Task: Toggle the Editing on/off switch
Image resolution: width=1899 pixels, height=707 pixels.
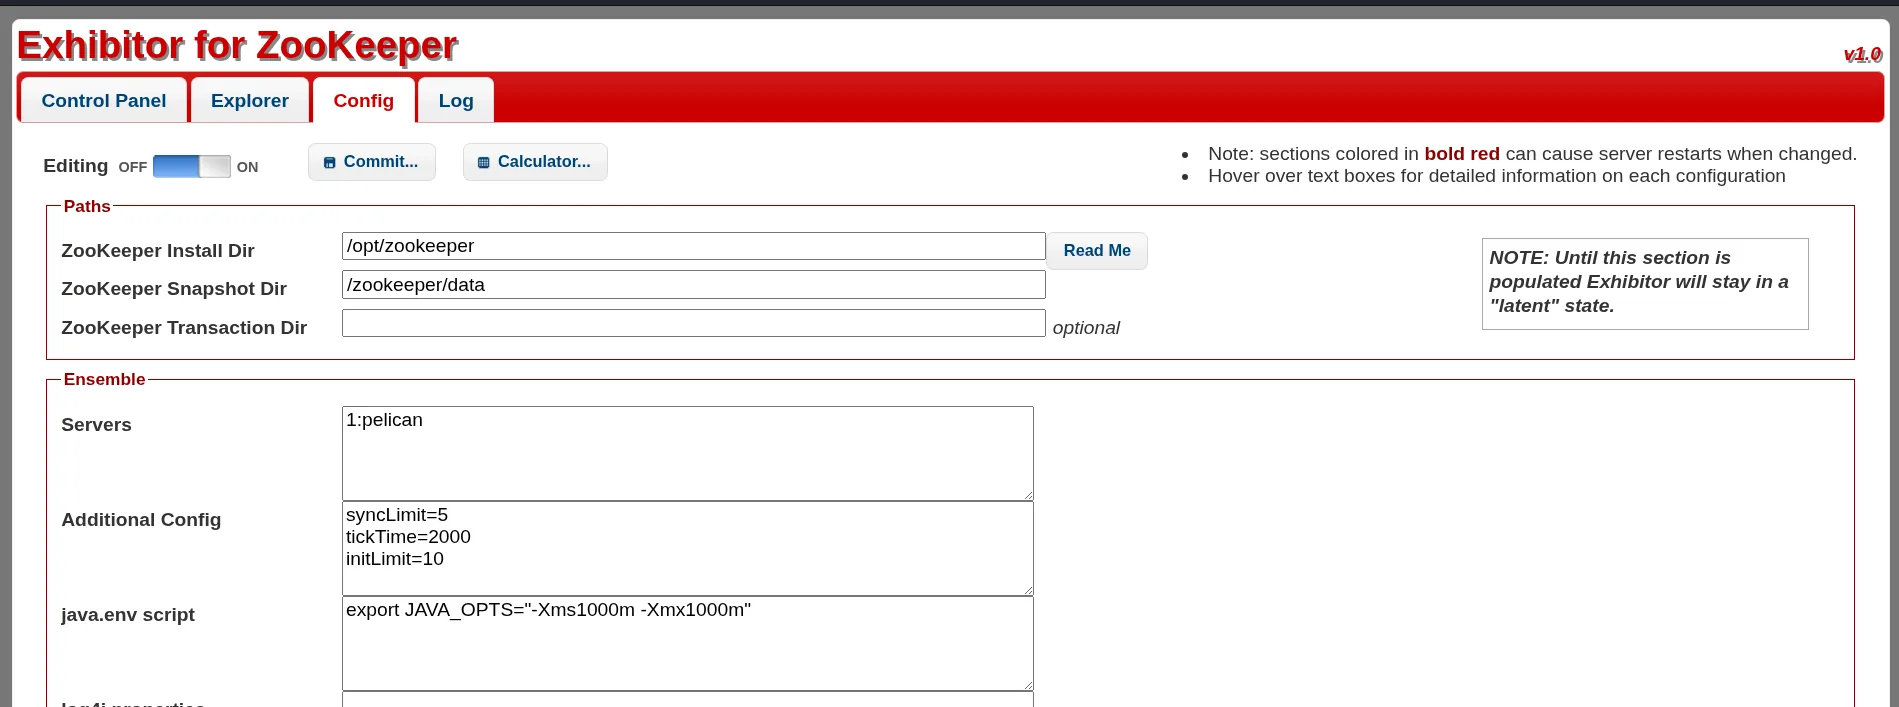Action: (192, 167)
